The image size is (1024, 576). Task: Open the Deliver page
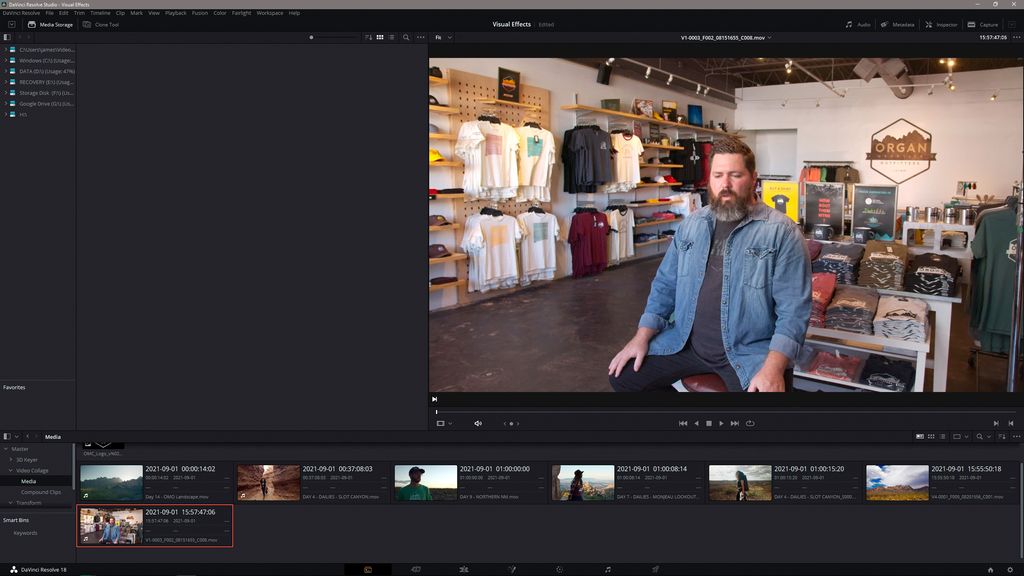point(656,569)
